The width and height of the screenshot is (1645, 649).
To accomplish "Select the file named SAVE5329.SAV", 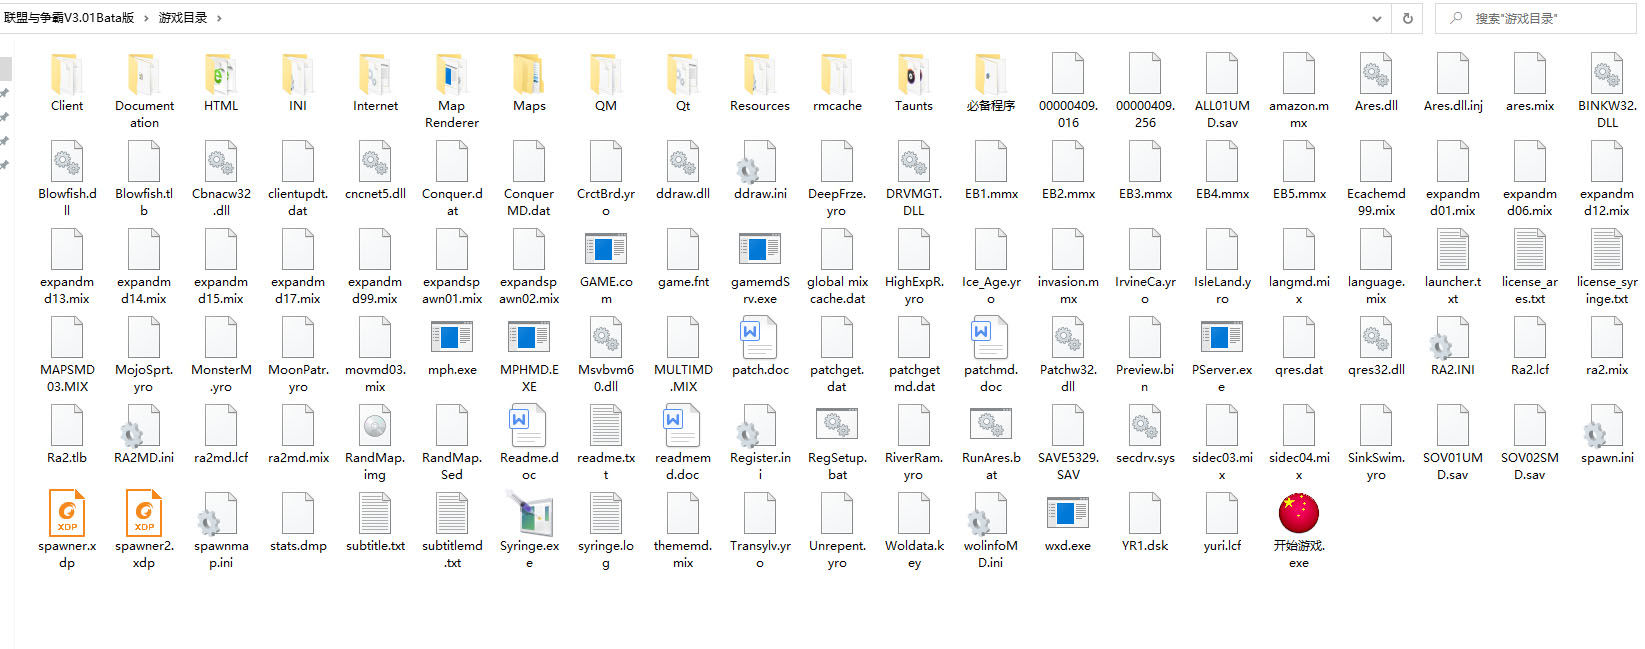I will coord(1068,445).
